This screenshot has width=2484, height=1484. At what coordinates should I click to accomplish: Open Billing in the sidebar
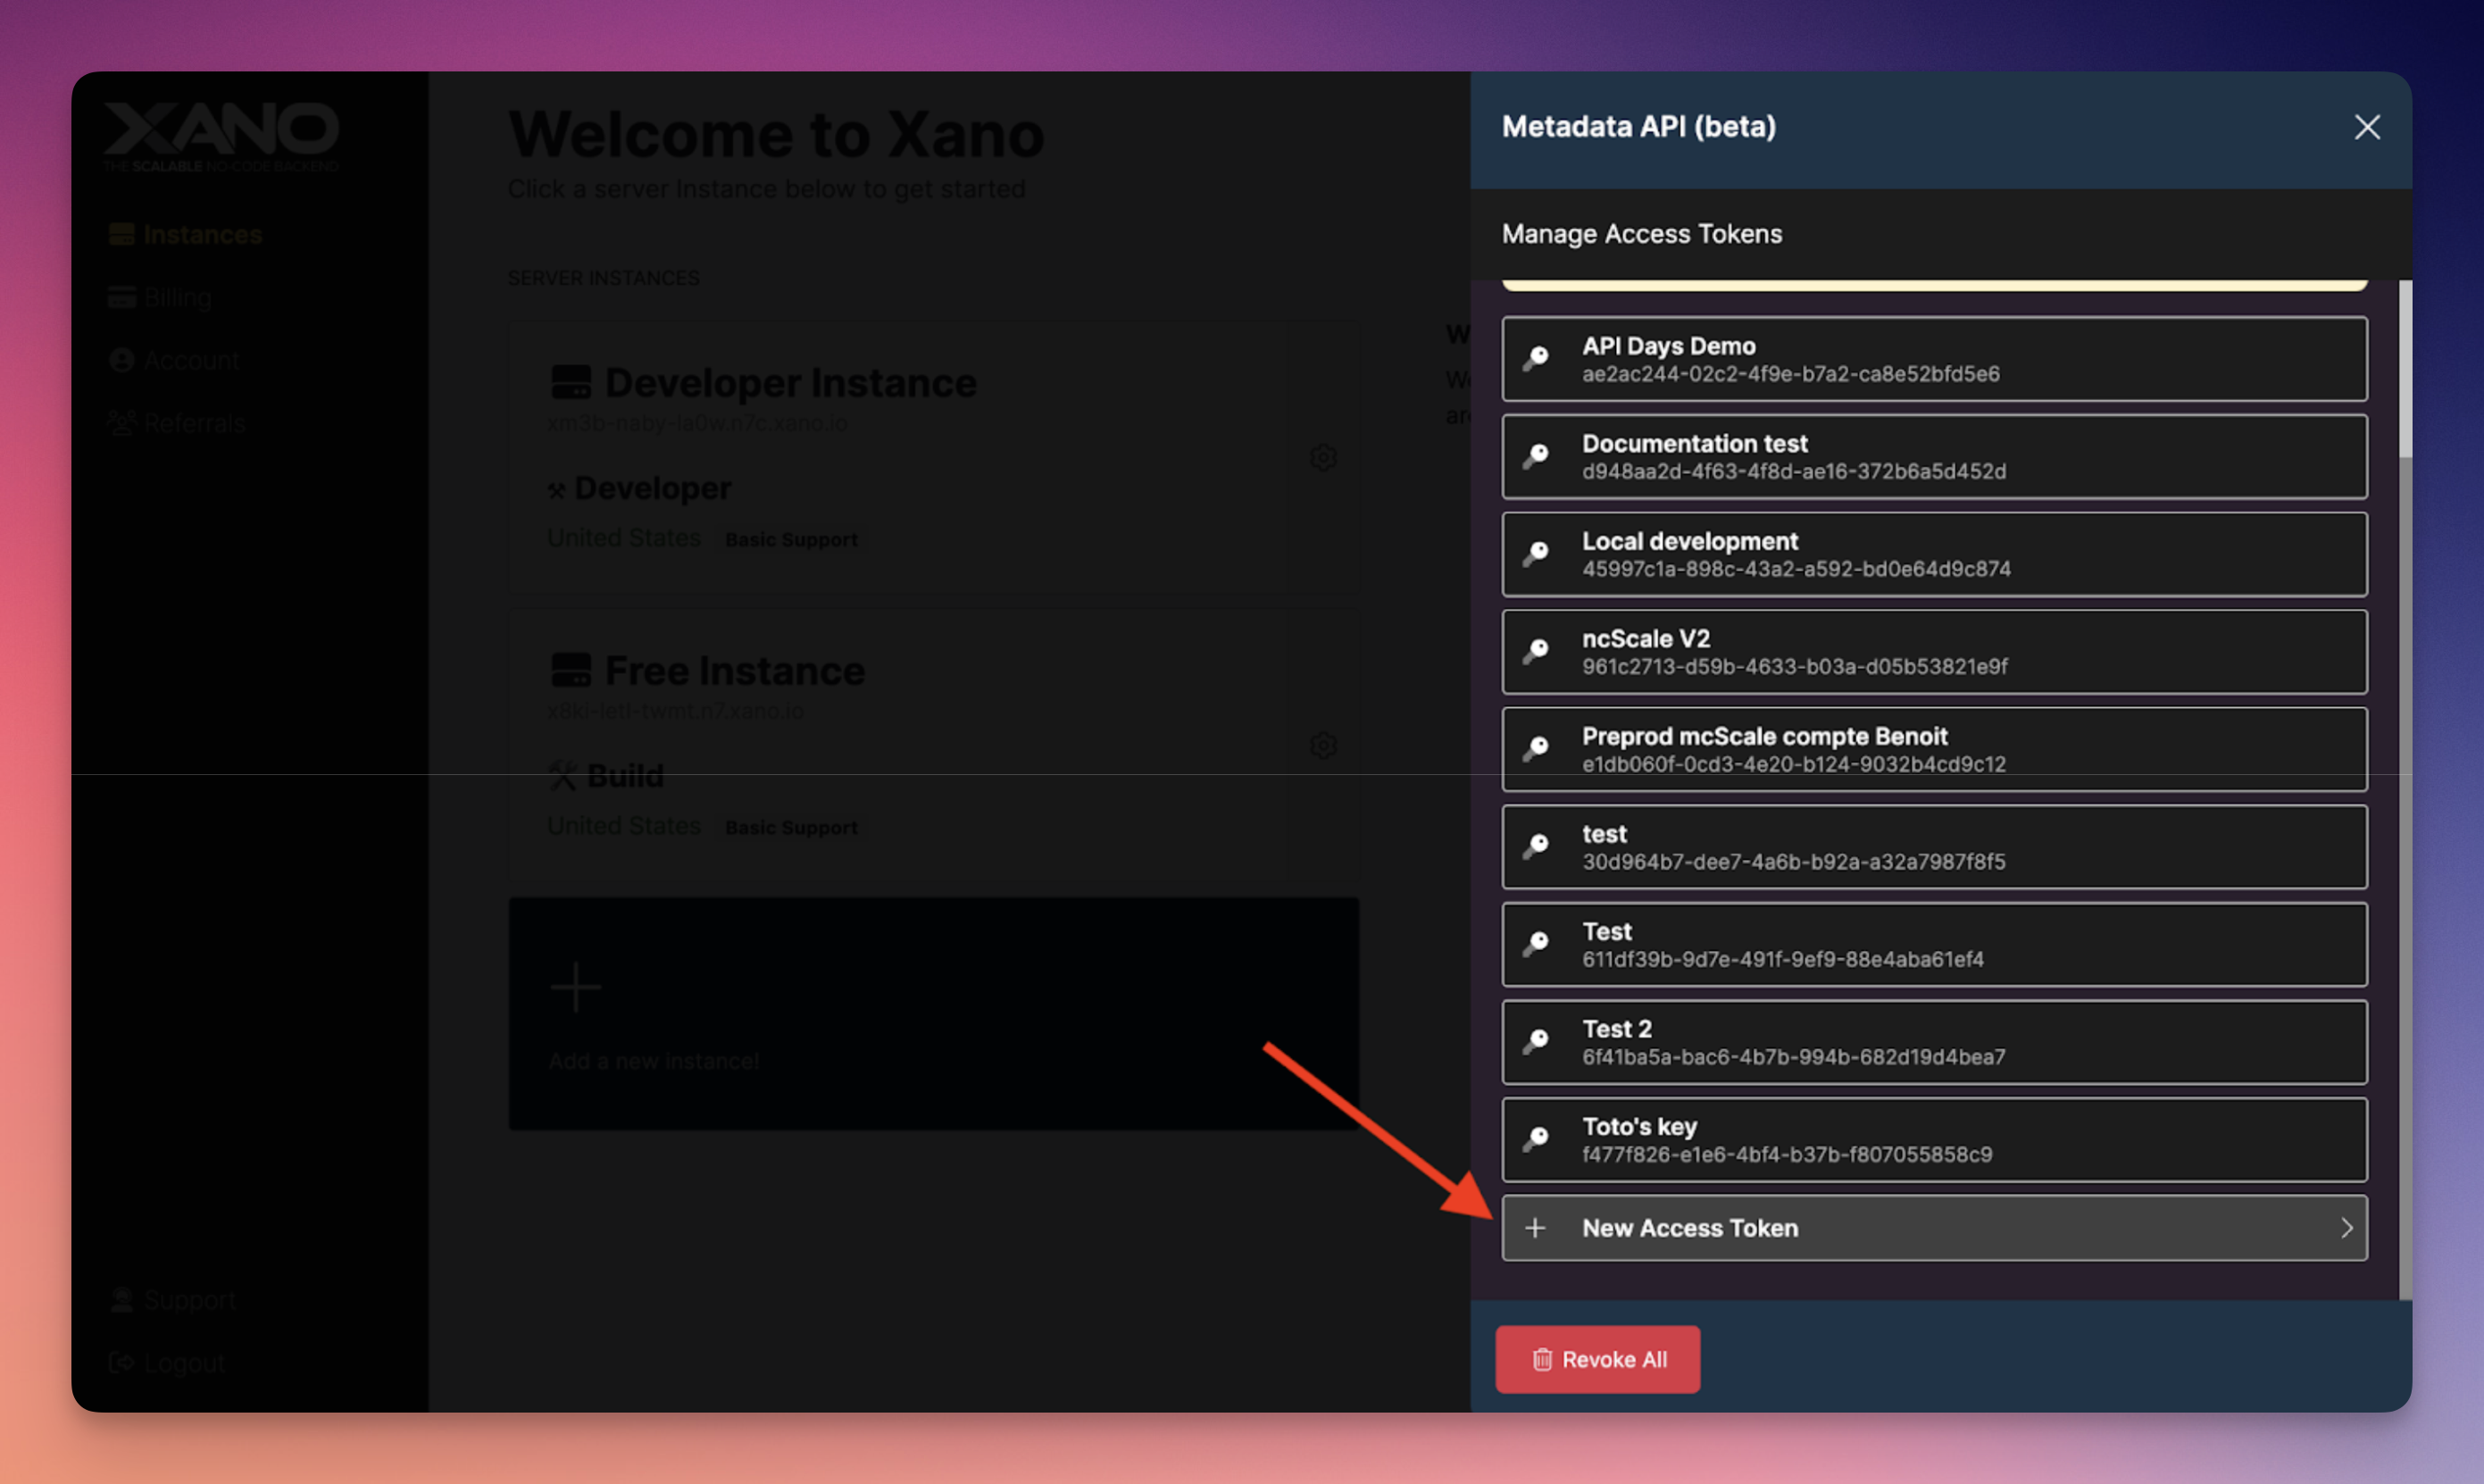pos(177,298)
